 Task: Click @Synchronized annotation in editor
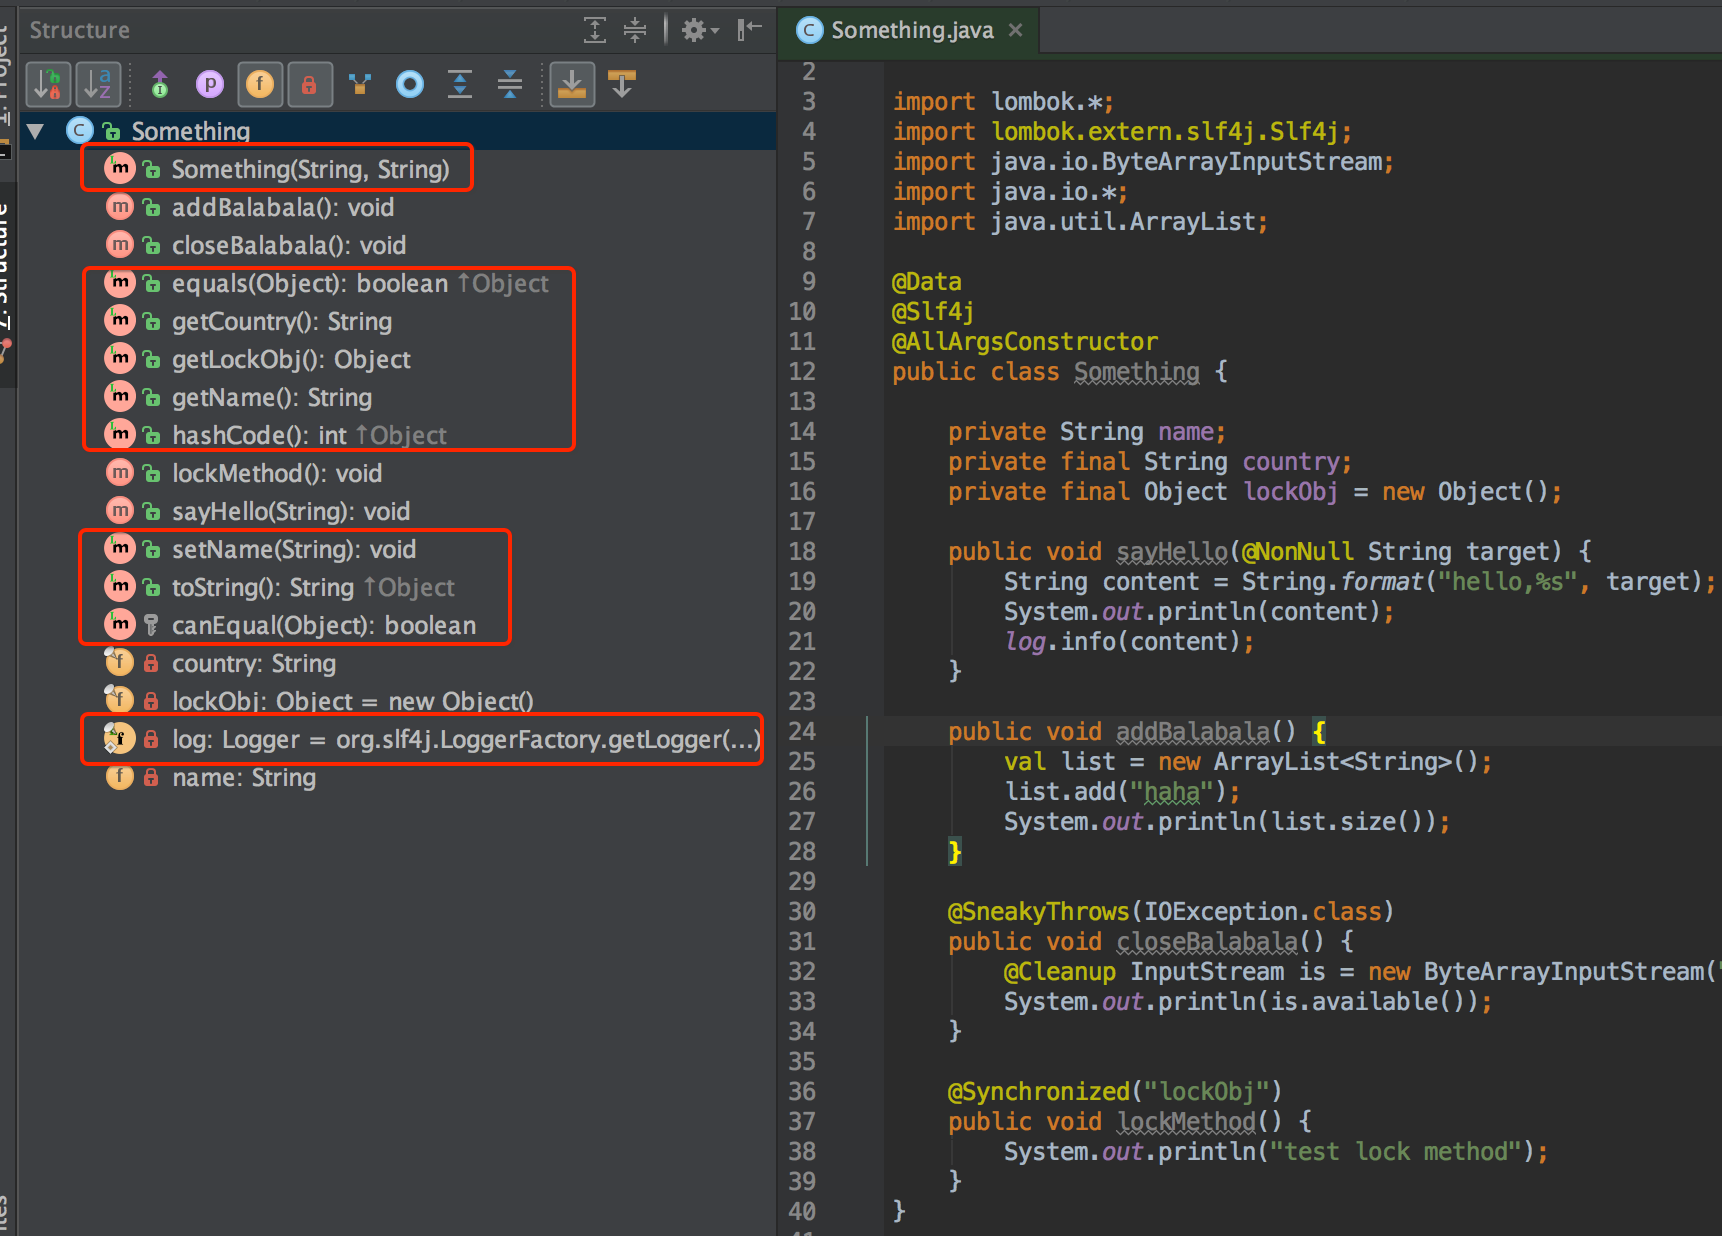(1038, 1092)
